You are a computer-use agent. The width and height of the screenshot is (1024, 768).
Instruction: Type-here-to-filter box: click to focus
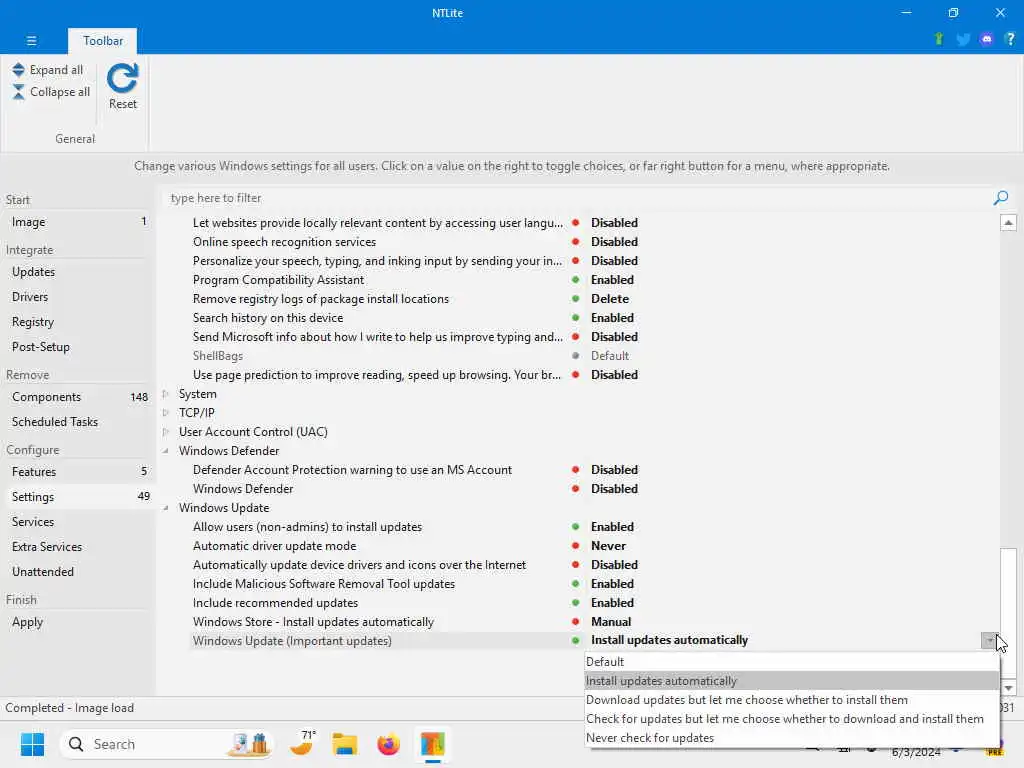coord(575,198)
